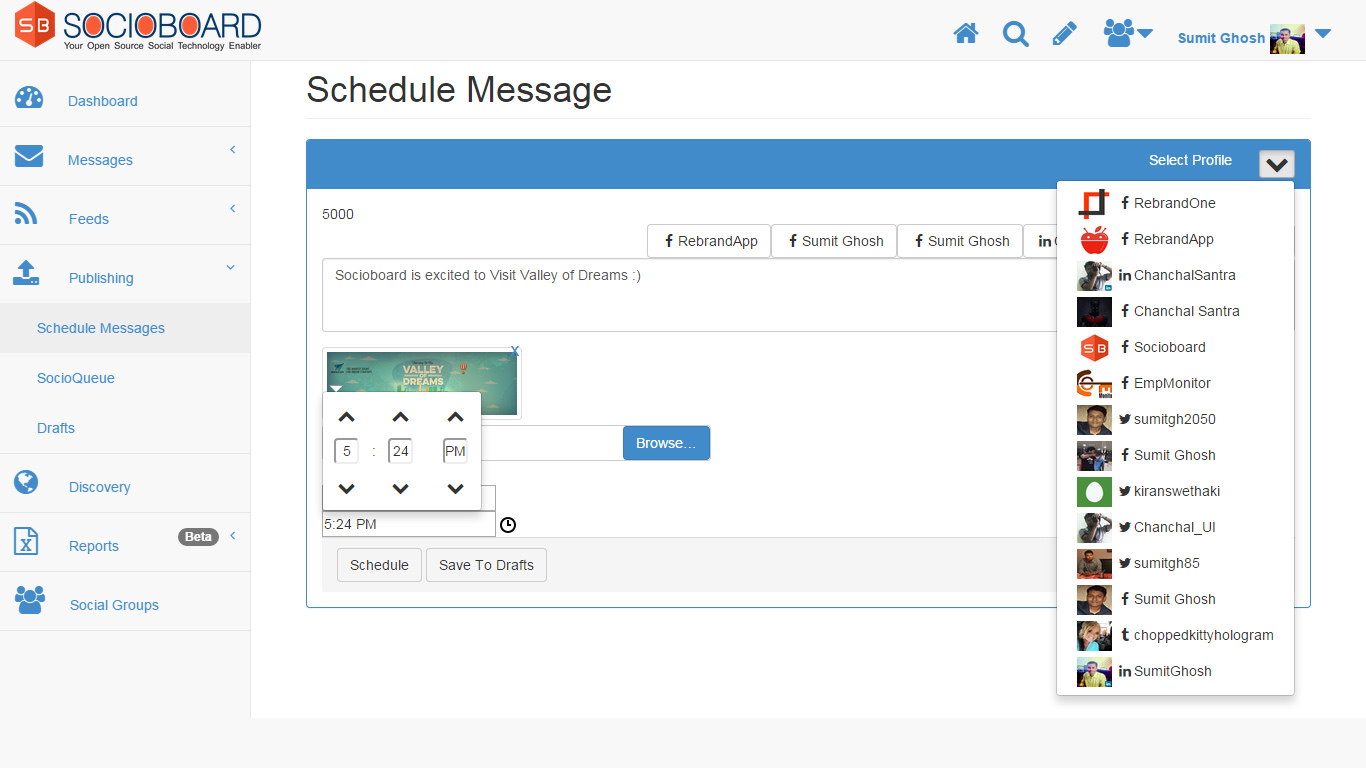Open Discovery in sidebar

click(100, 487)
